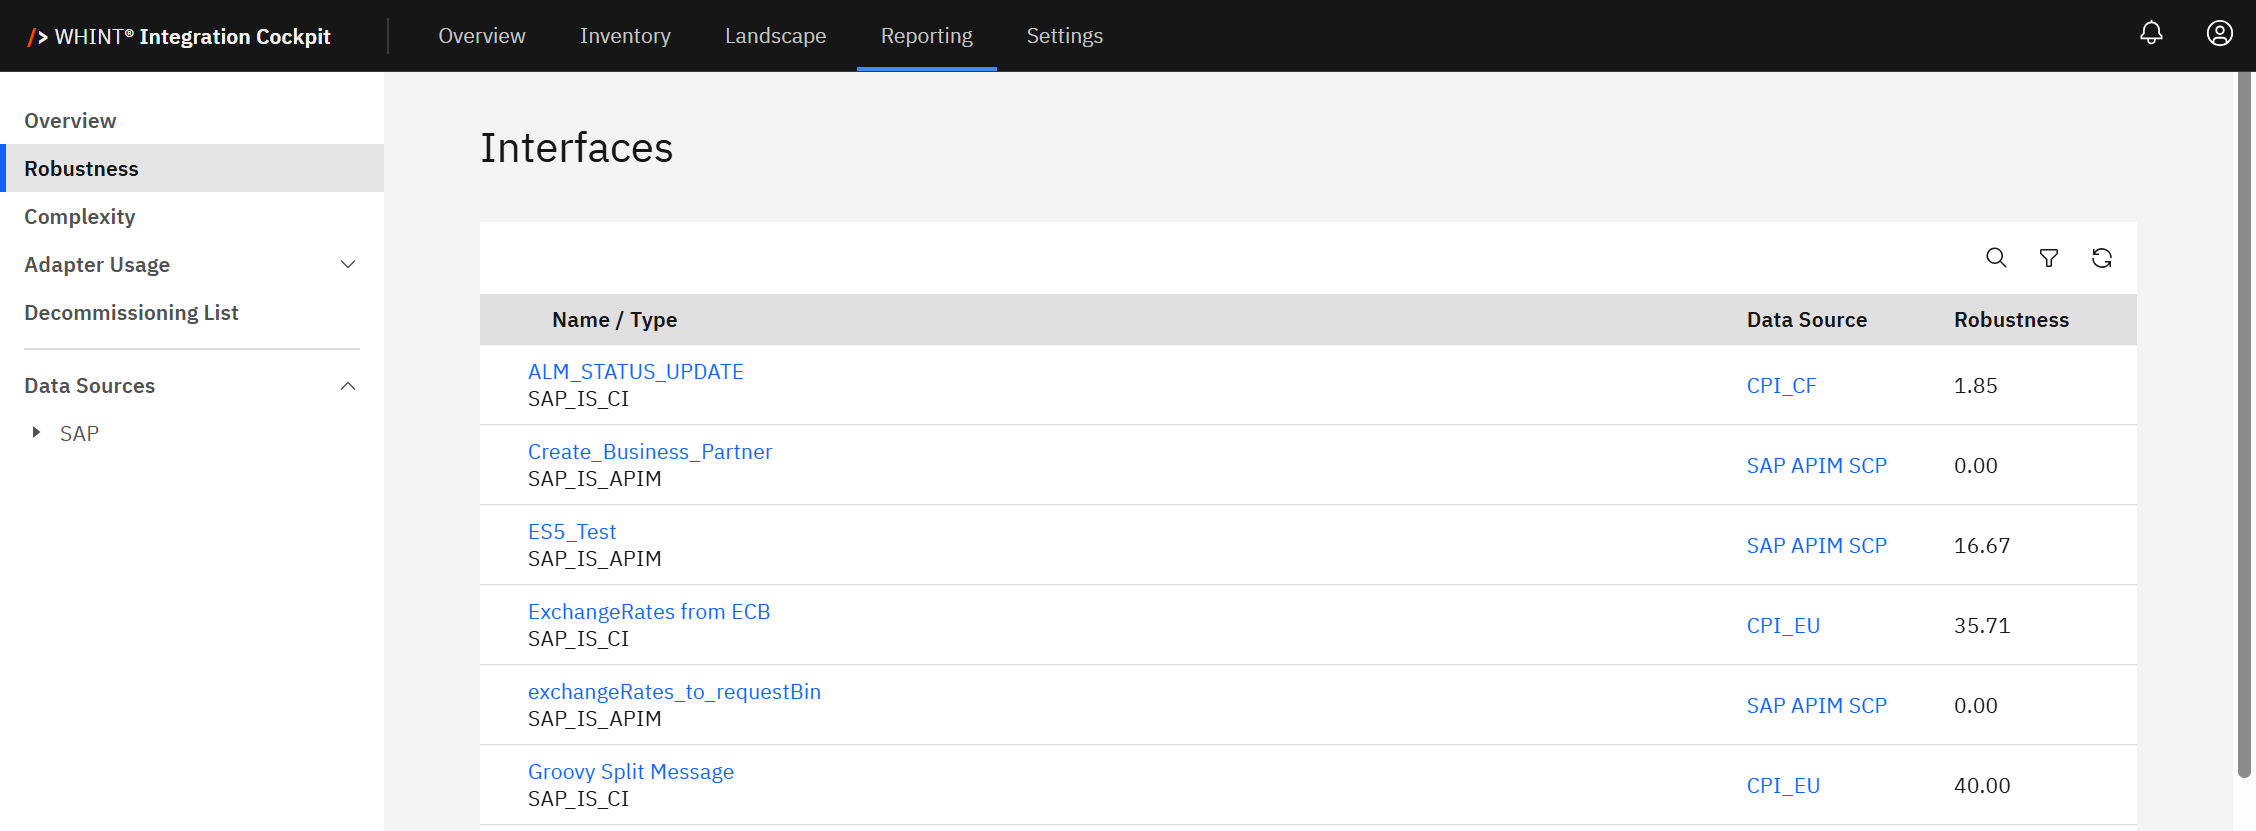Open the user profile icon
This screenshot has width=2256, height=831.
pos(2219,34)
